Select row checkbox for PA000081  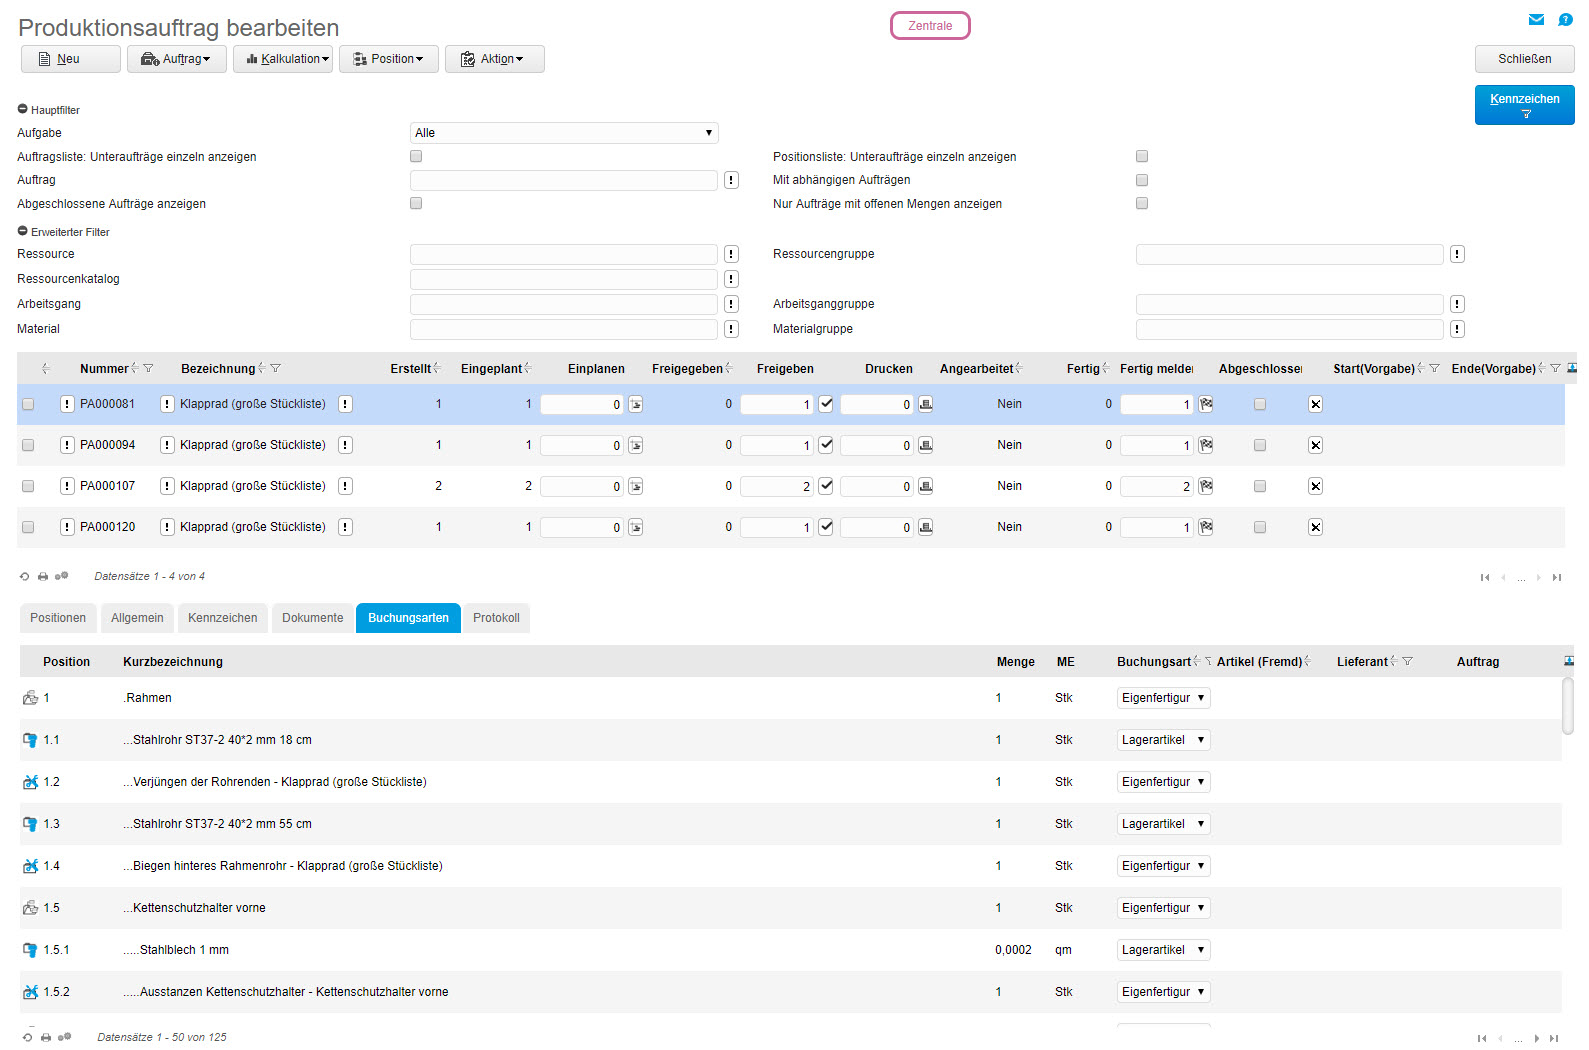[x=28, y=404]
